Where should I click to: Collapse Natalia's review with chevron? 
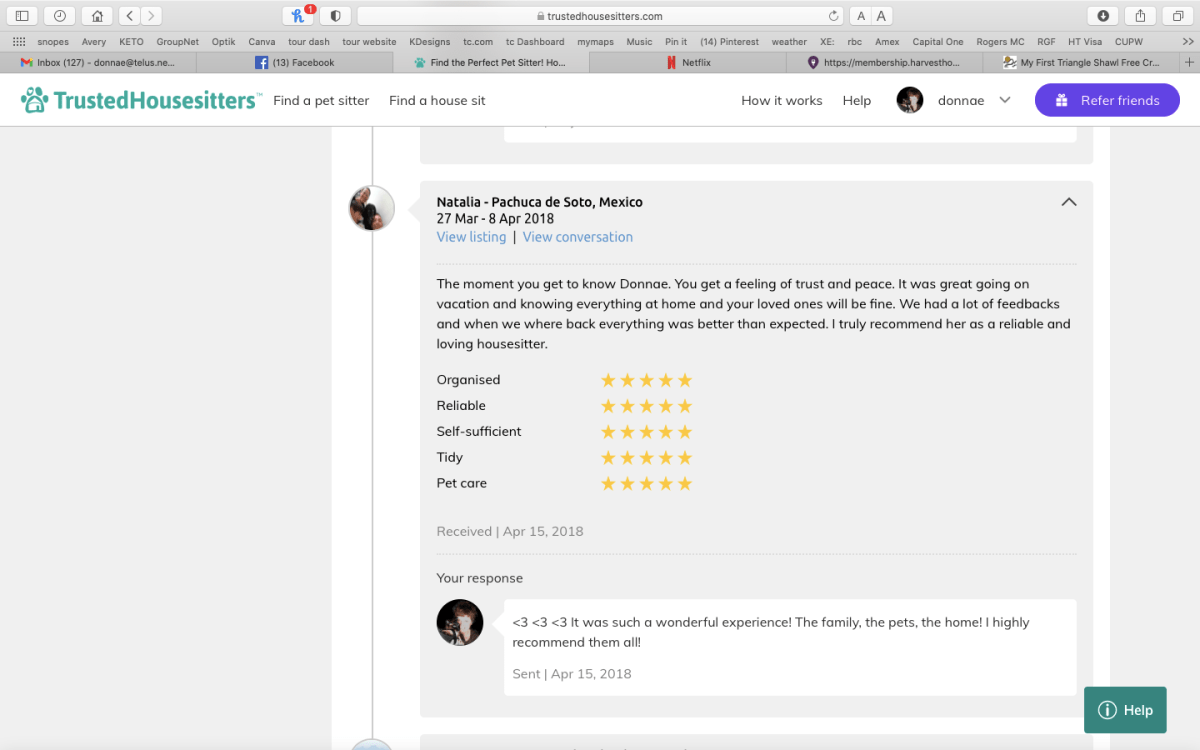point(1068,202)
